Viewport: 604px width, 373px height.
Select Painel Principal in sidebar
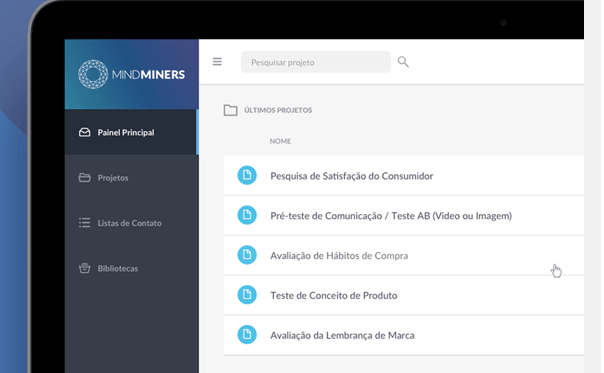[131, 132]
